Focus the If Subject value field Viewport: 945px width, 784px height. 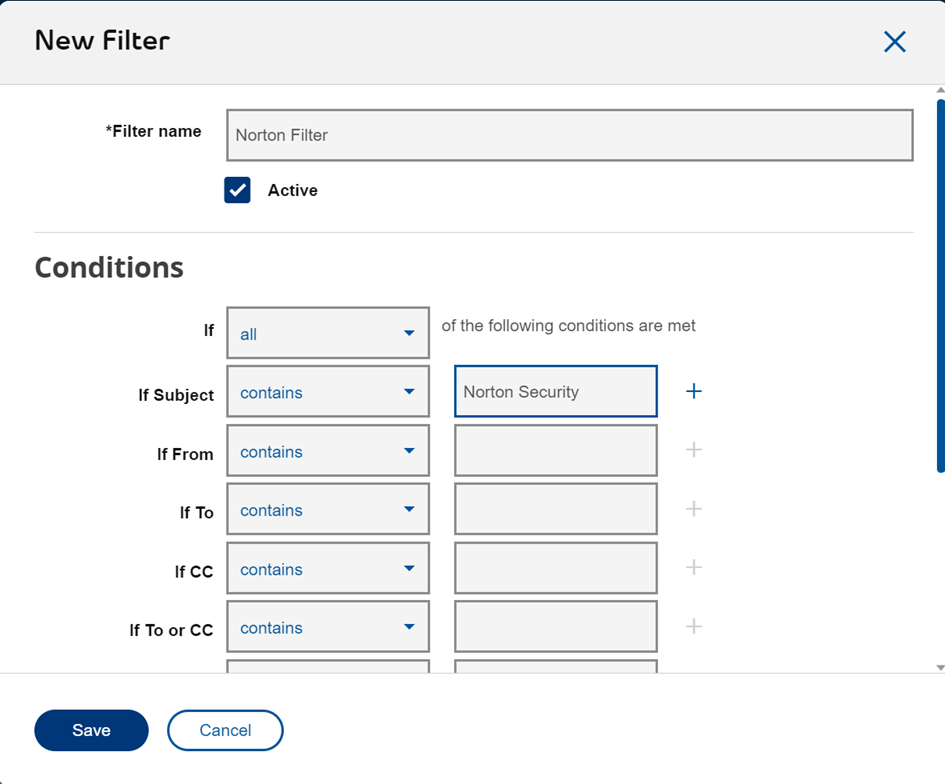pyautogui.click(x=555, y=392)
